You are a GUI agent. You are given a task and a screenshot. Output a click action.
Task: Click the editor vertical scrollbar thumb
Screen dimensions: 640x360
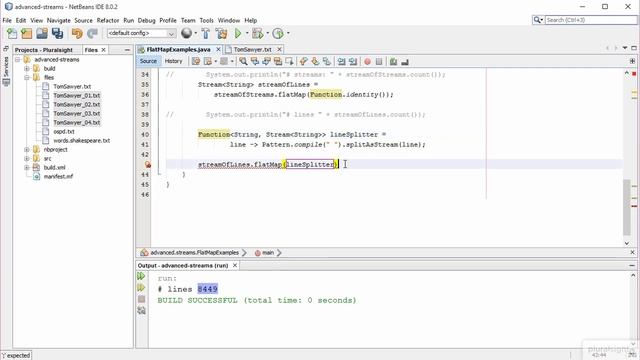tap(627, 207)
